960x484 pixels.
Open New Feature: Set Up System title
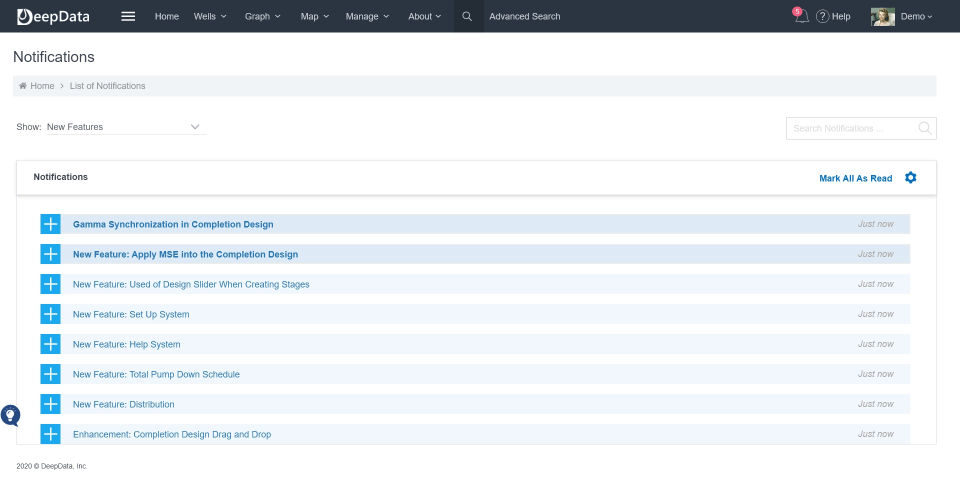point(131,314)
